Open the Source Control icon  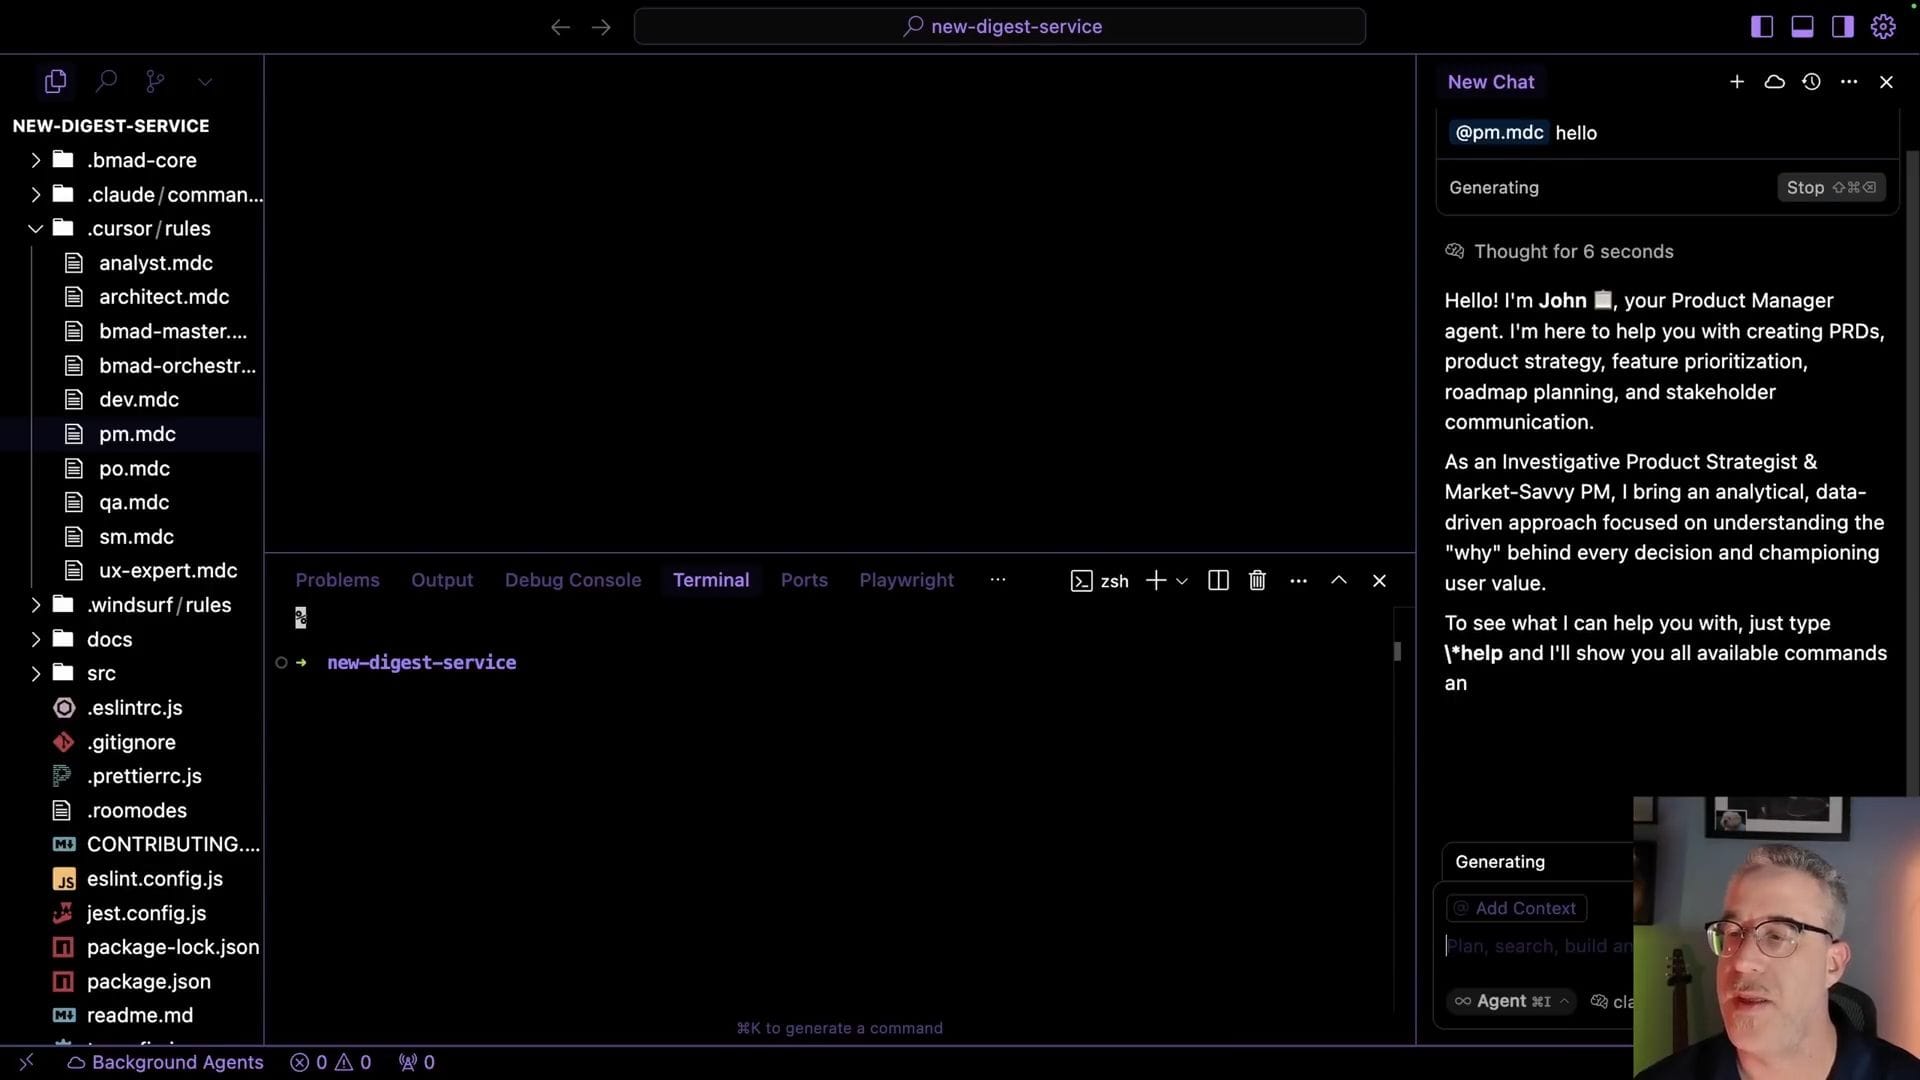coord(155,81)
